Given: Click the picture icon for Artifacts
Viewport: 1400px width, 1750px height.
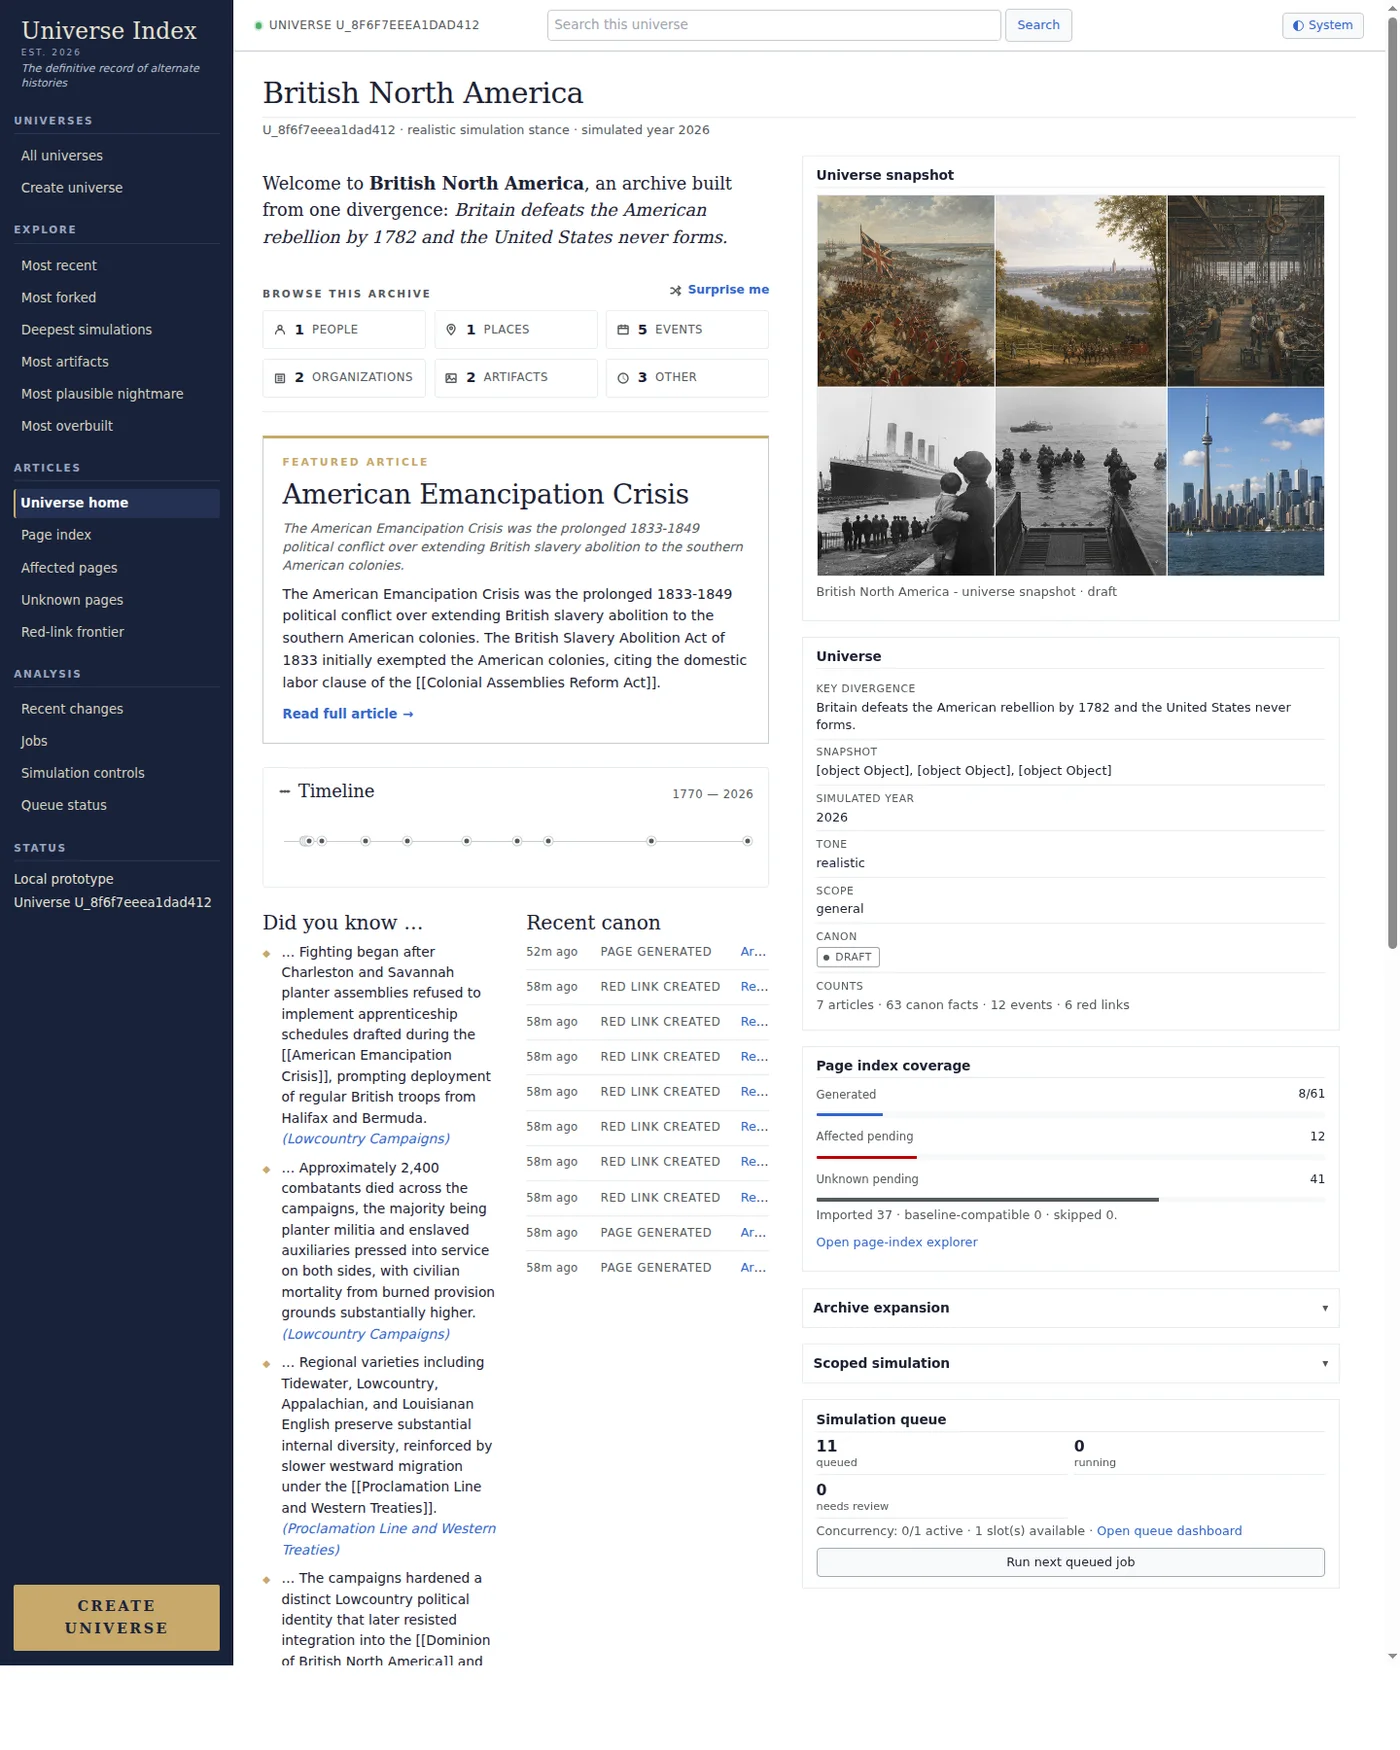Looking at the screenshot, I should pos(451,378).
